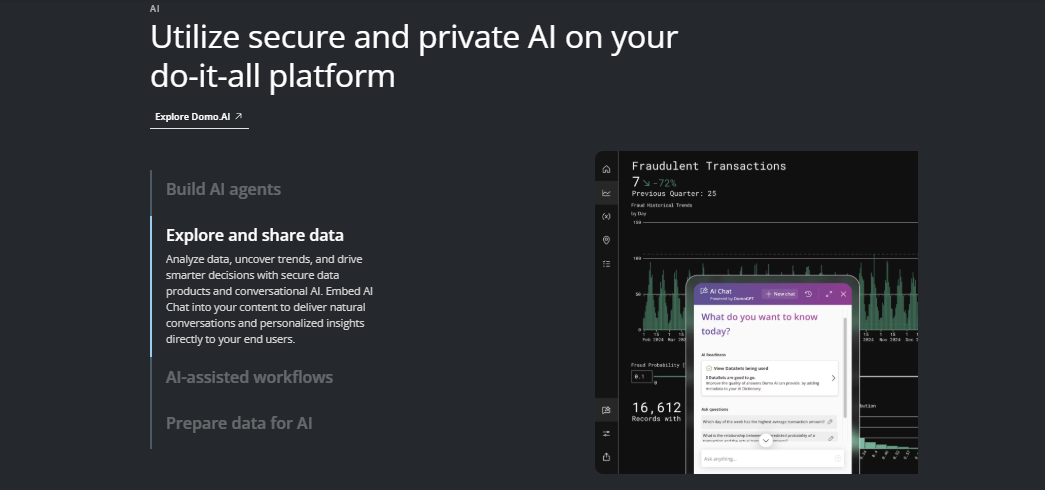Click the What do you want to know today heading

pyautogui.click(x=759, y=324)
